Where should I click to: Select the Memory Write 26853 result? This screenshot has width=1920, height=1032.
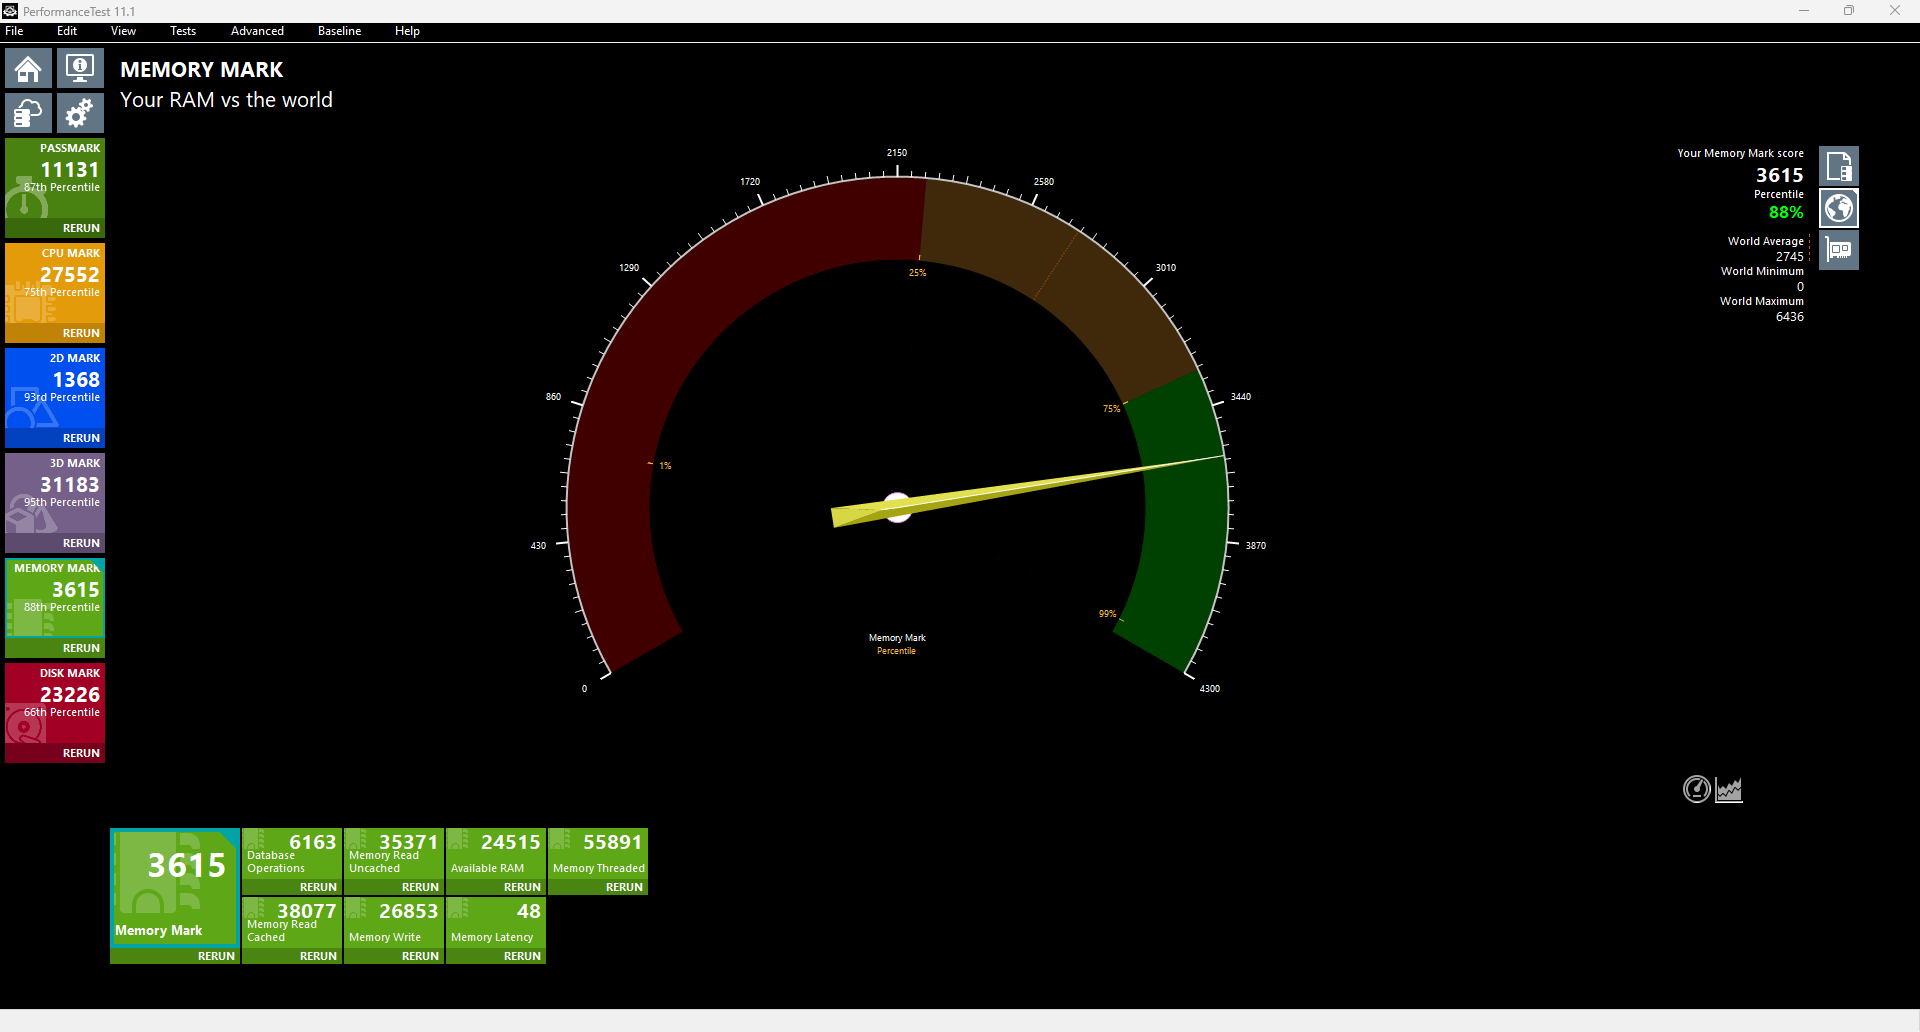click(x=394, y=922)
